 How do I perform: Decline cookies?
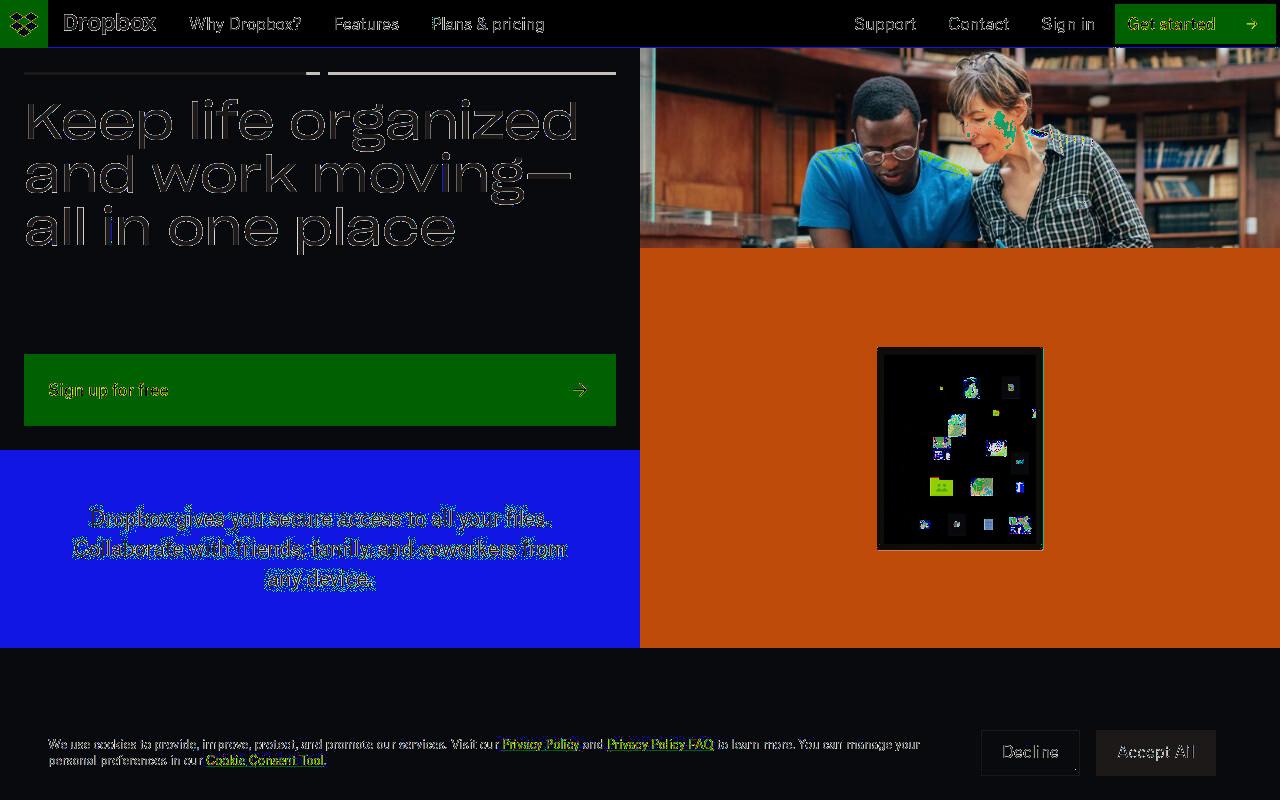(1030, 752)
